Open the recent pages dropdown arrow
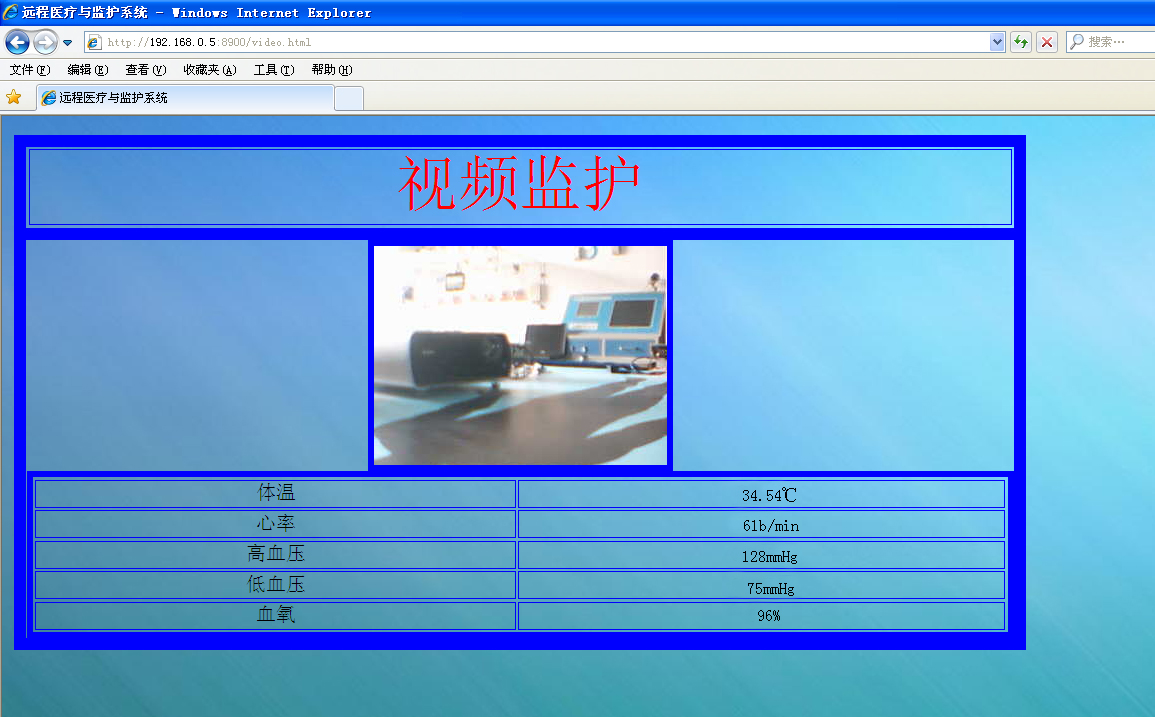The width and height of the screenshot is (1155, 717). pyautogui.click(x=68, y=43)
